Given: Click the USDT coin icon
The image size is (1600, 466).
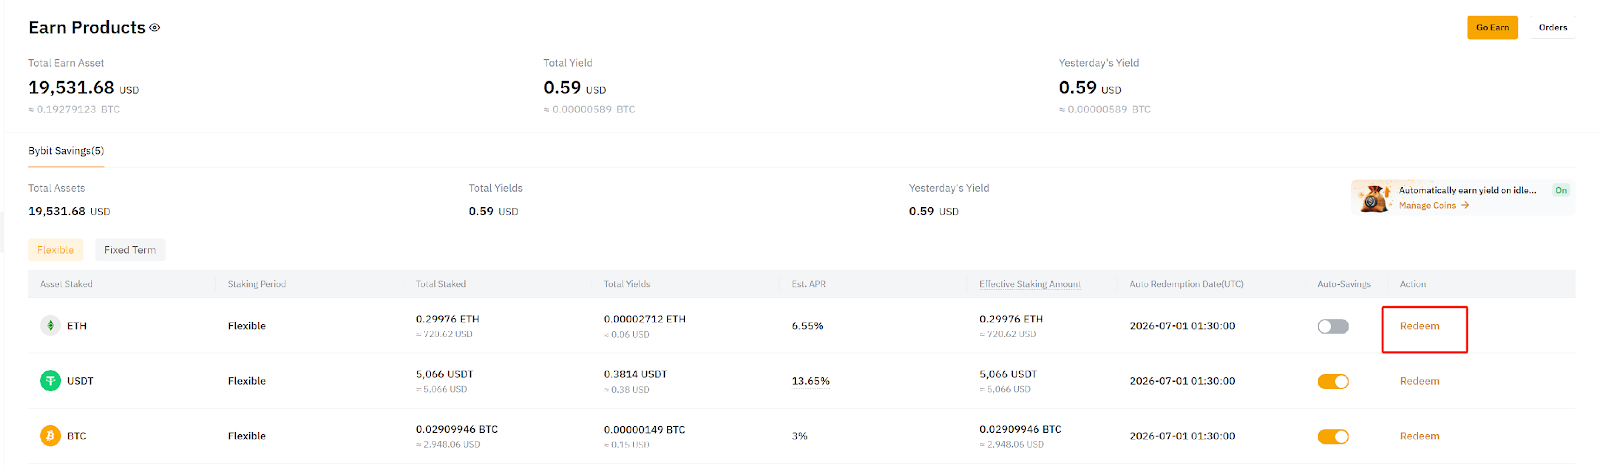Looking at the screenshot, I should pyautogui.click(x=50, y=381).
